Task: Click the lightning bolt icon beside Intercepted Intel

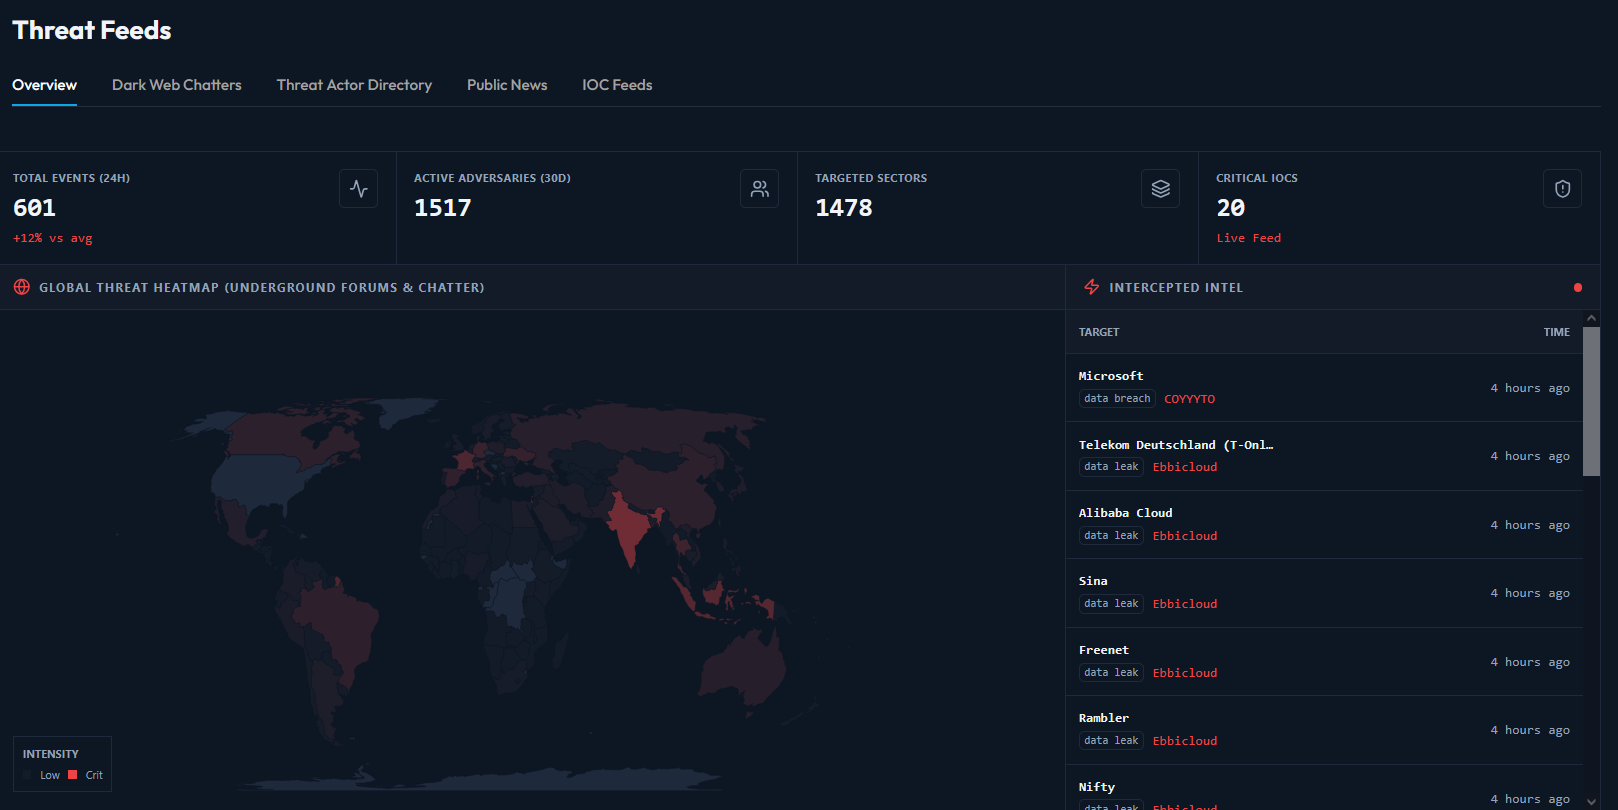Action: click(1092, 287)
